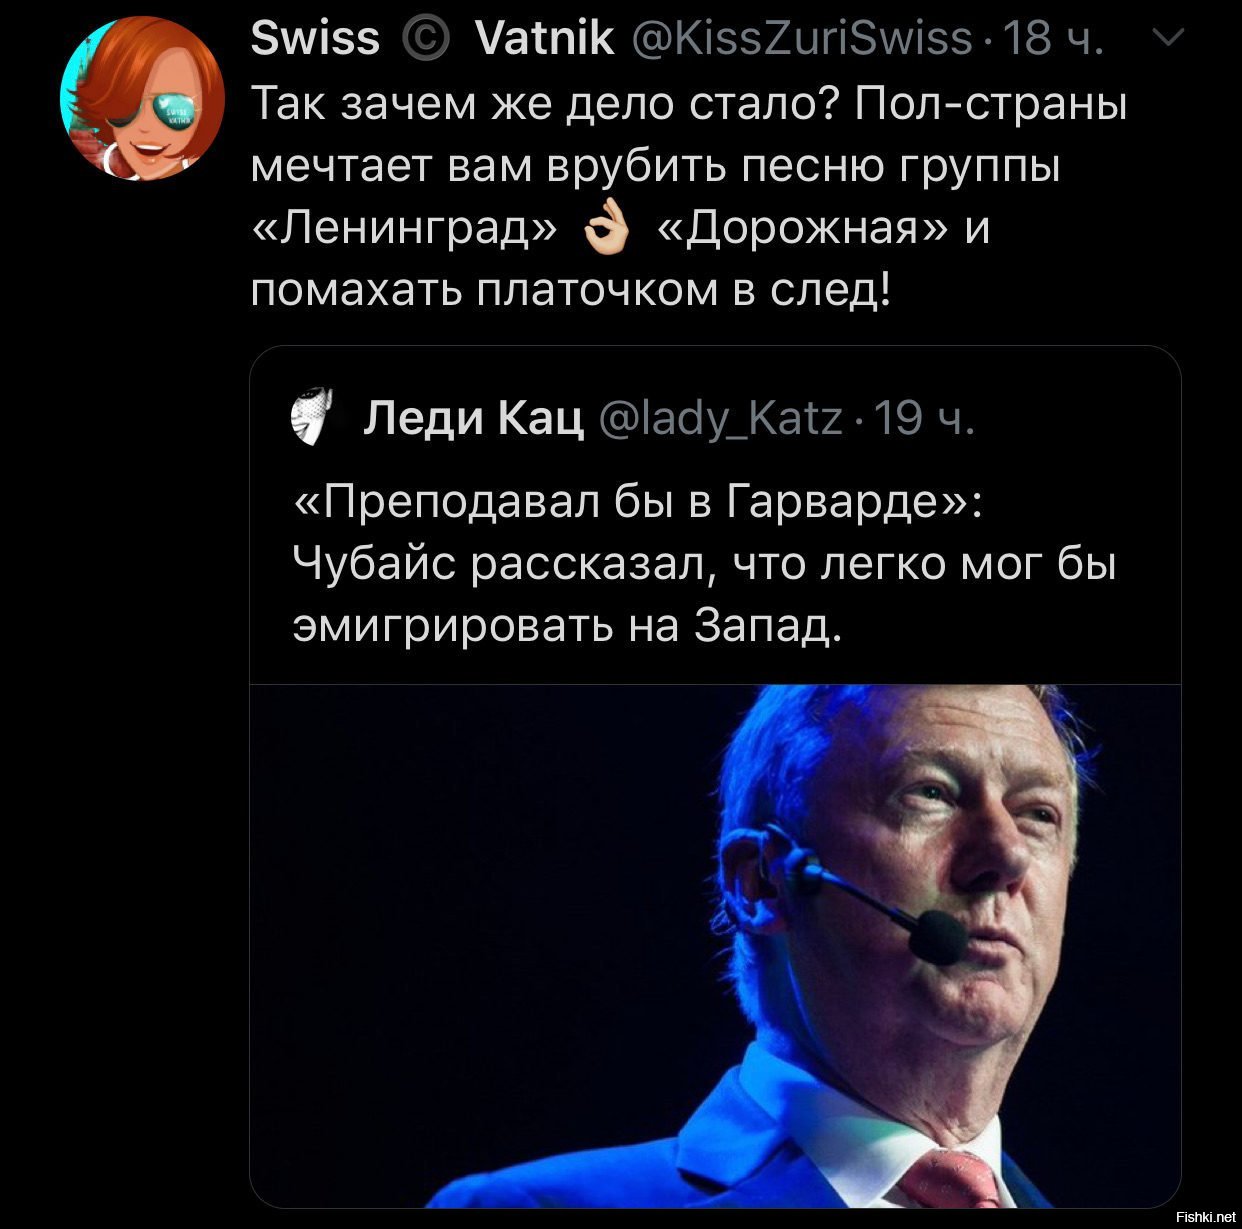The height and width of the screenshot is (1229, 1242).
Task: Open the @lady_Katz handle
Action: [721, 419]
